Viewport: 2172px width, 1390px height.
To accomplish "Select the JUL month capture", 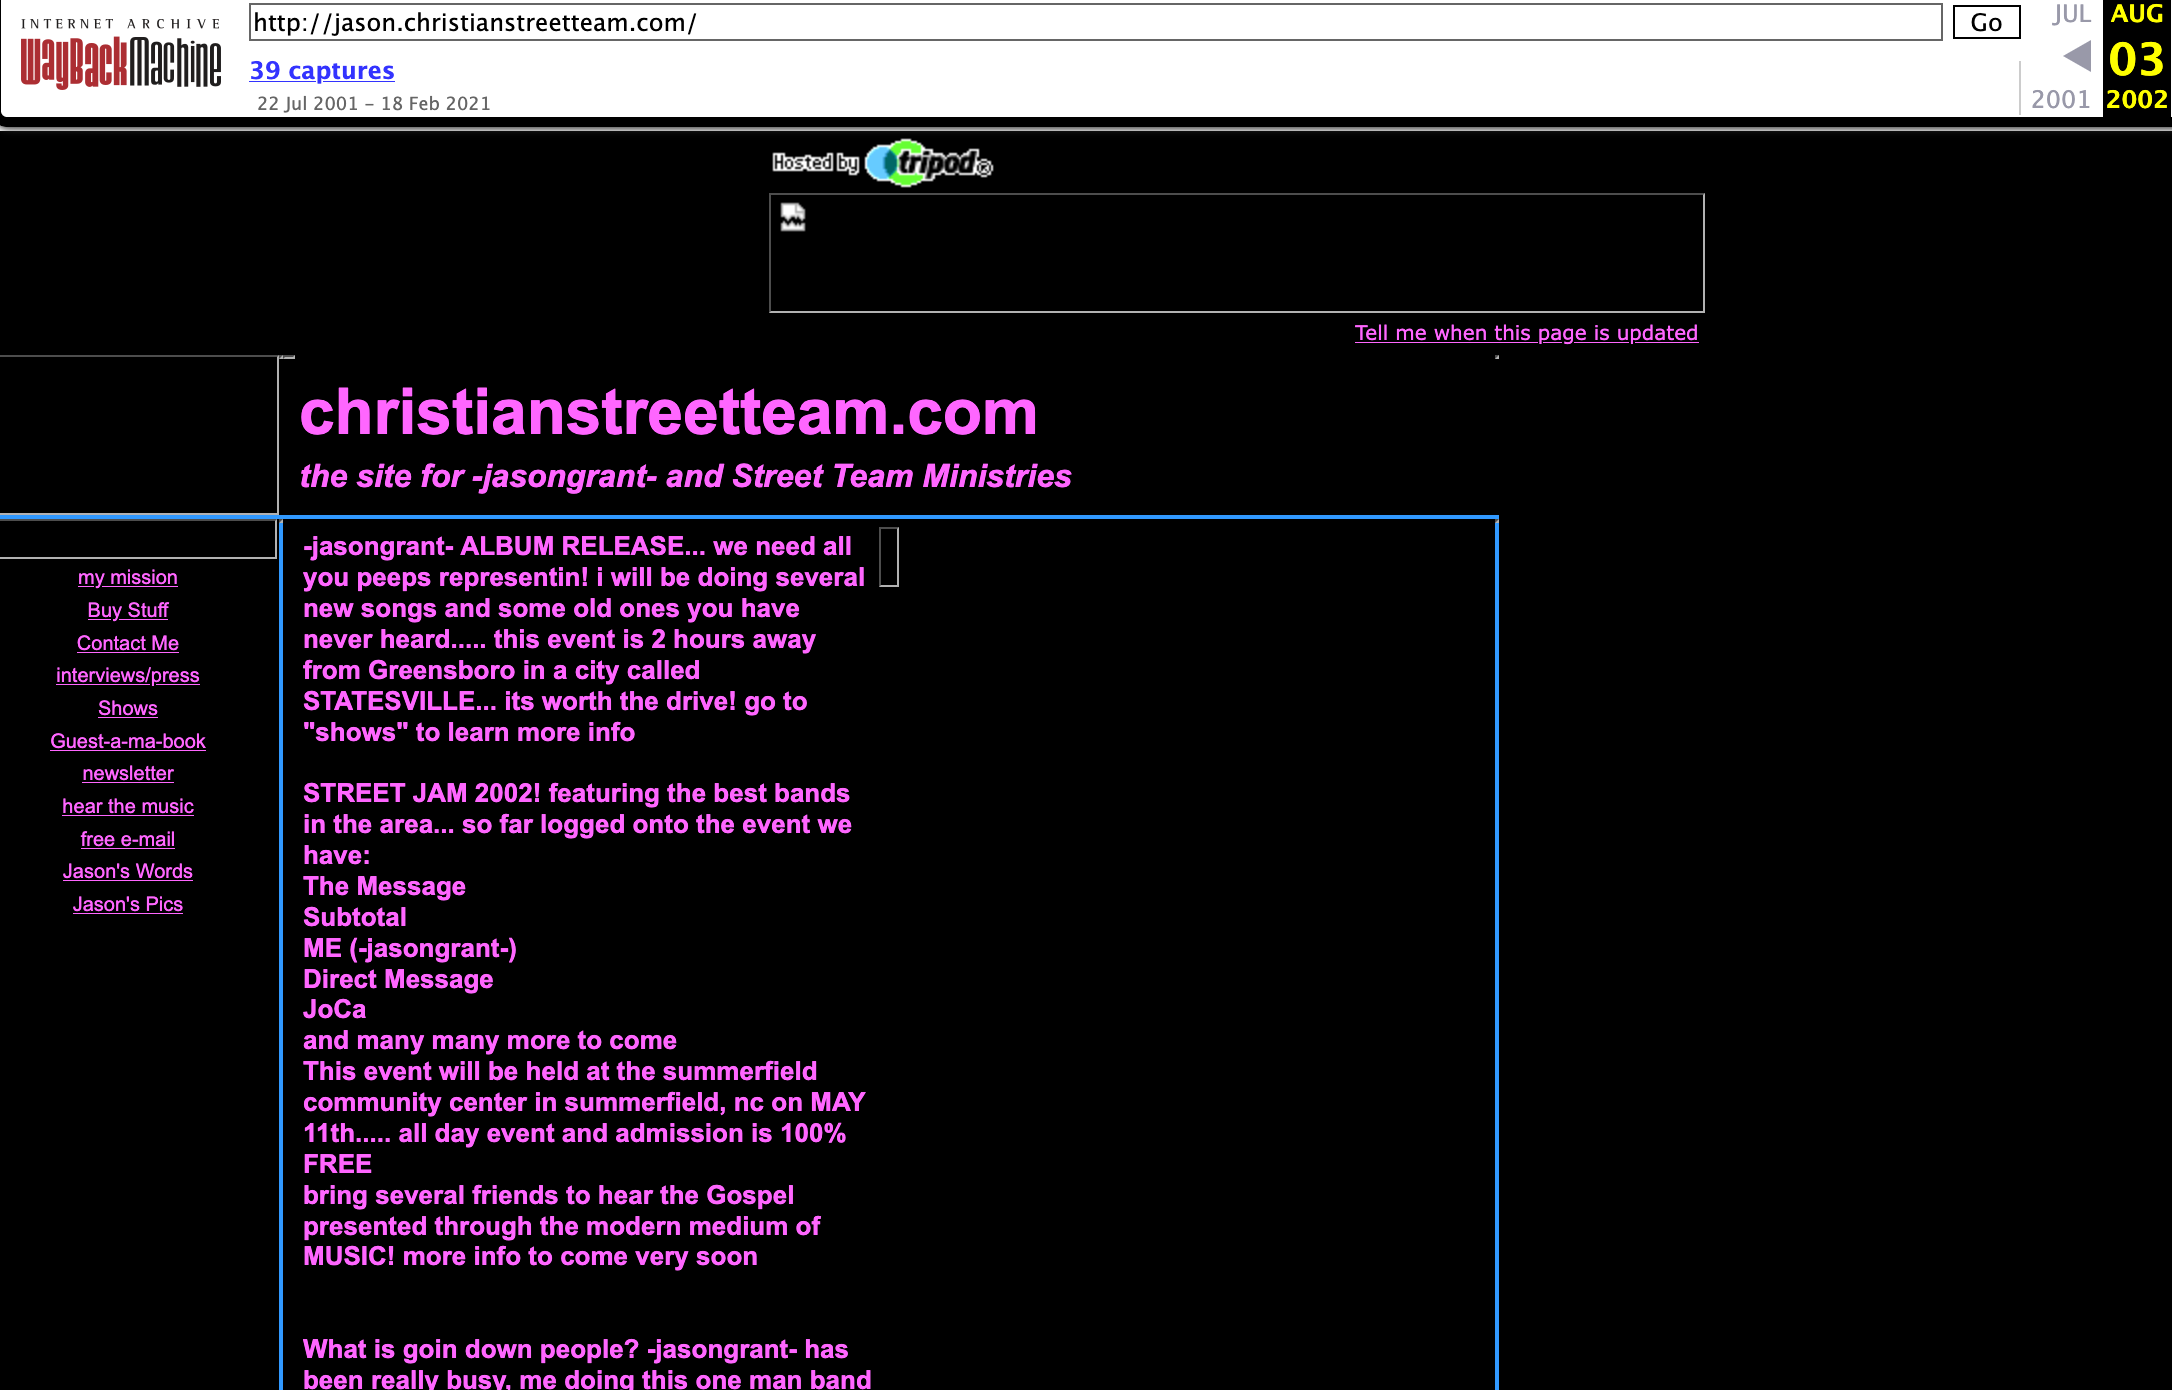I will 2071,14.
